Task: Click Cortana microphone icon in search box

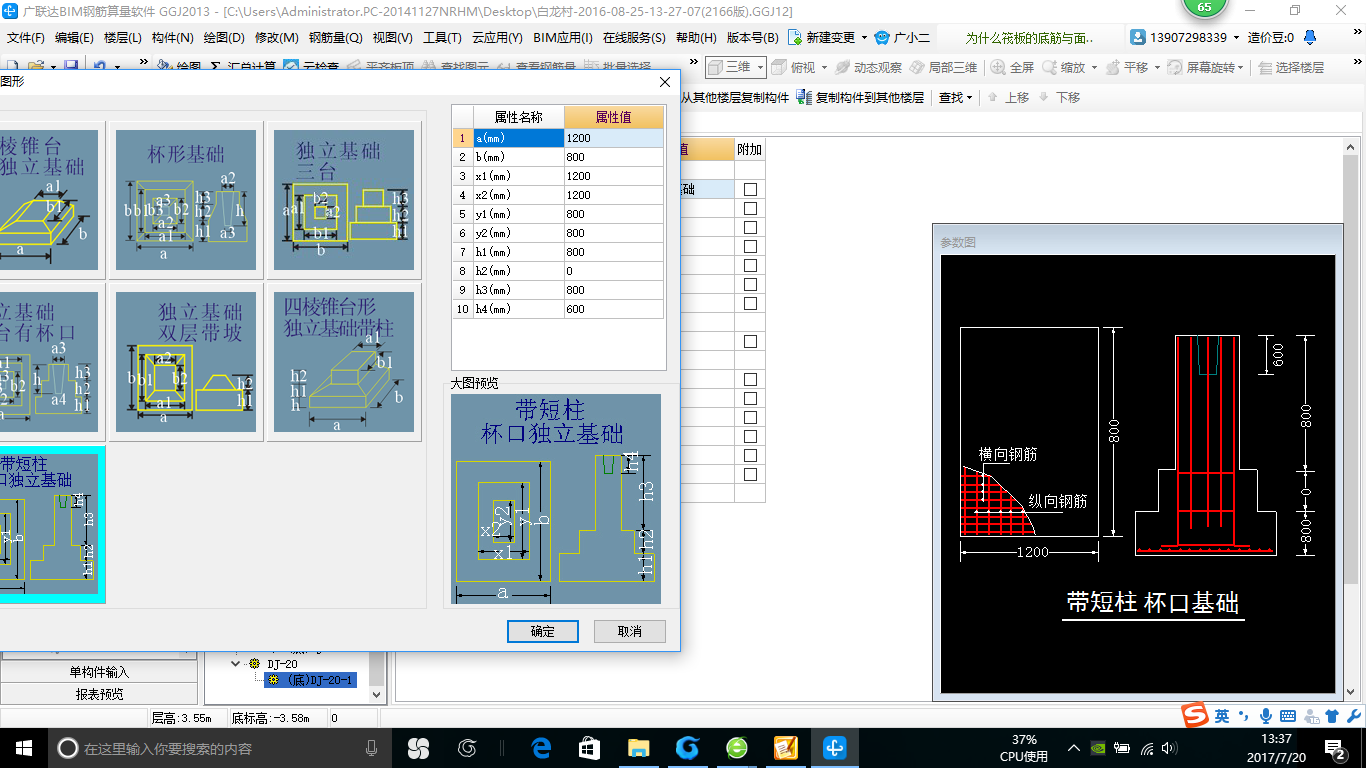Action: pos(372,747)
